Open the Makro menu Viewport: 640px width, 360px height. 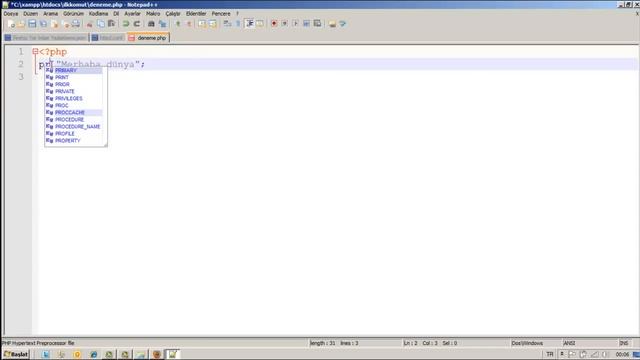(x=153, y=13)
